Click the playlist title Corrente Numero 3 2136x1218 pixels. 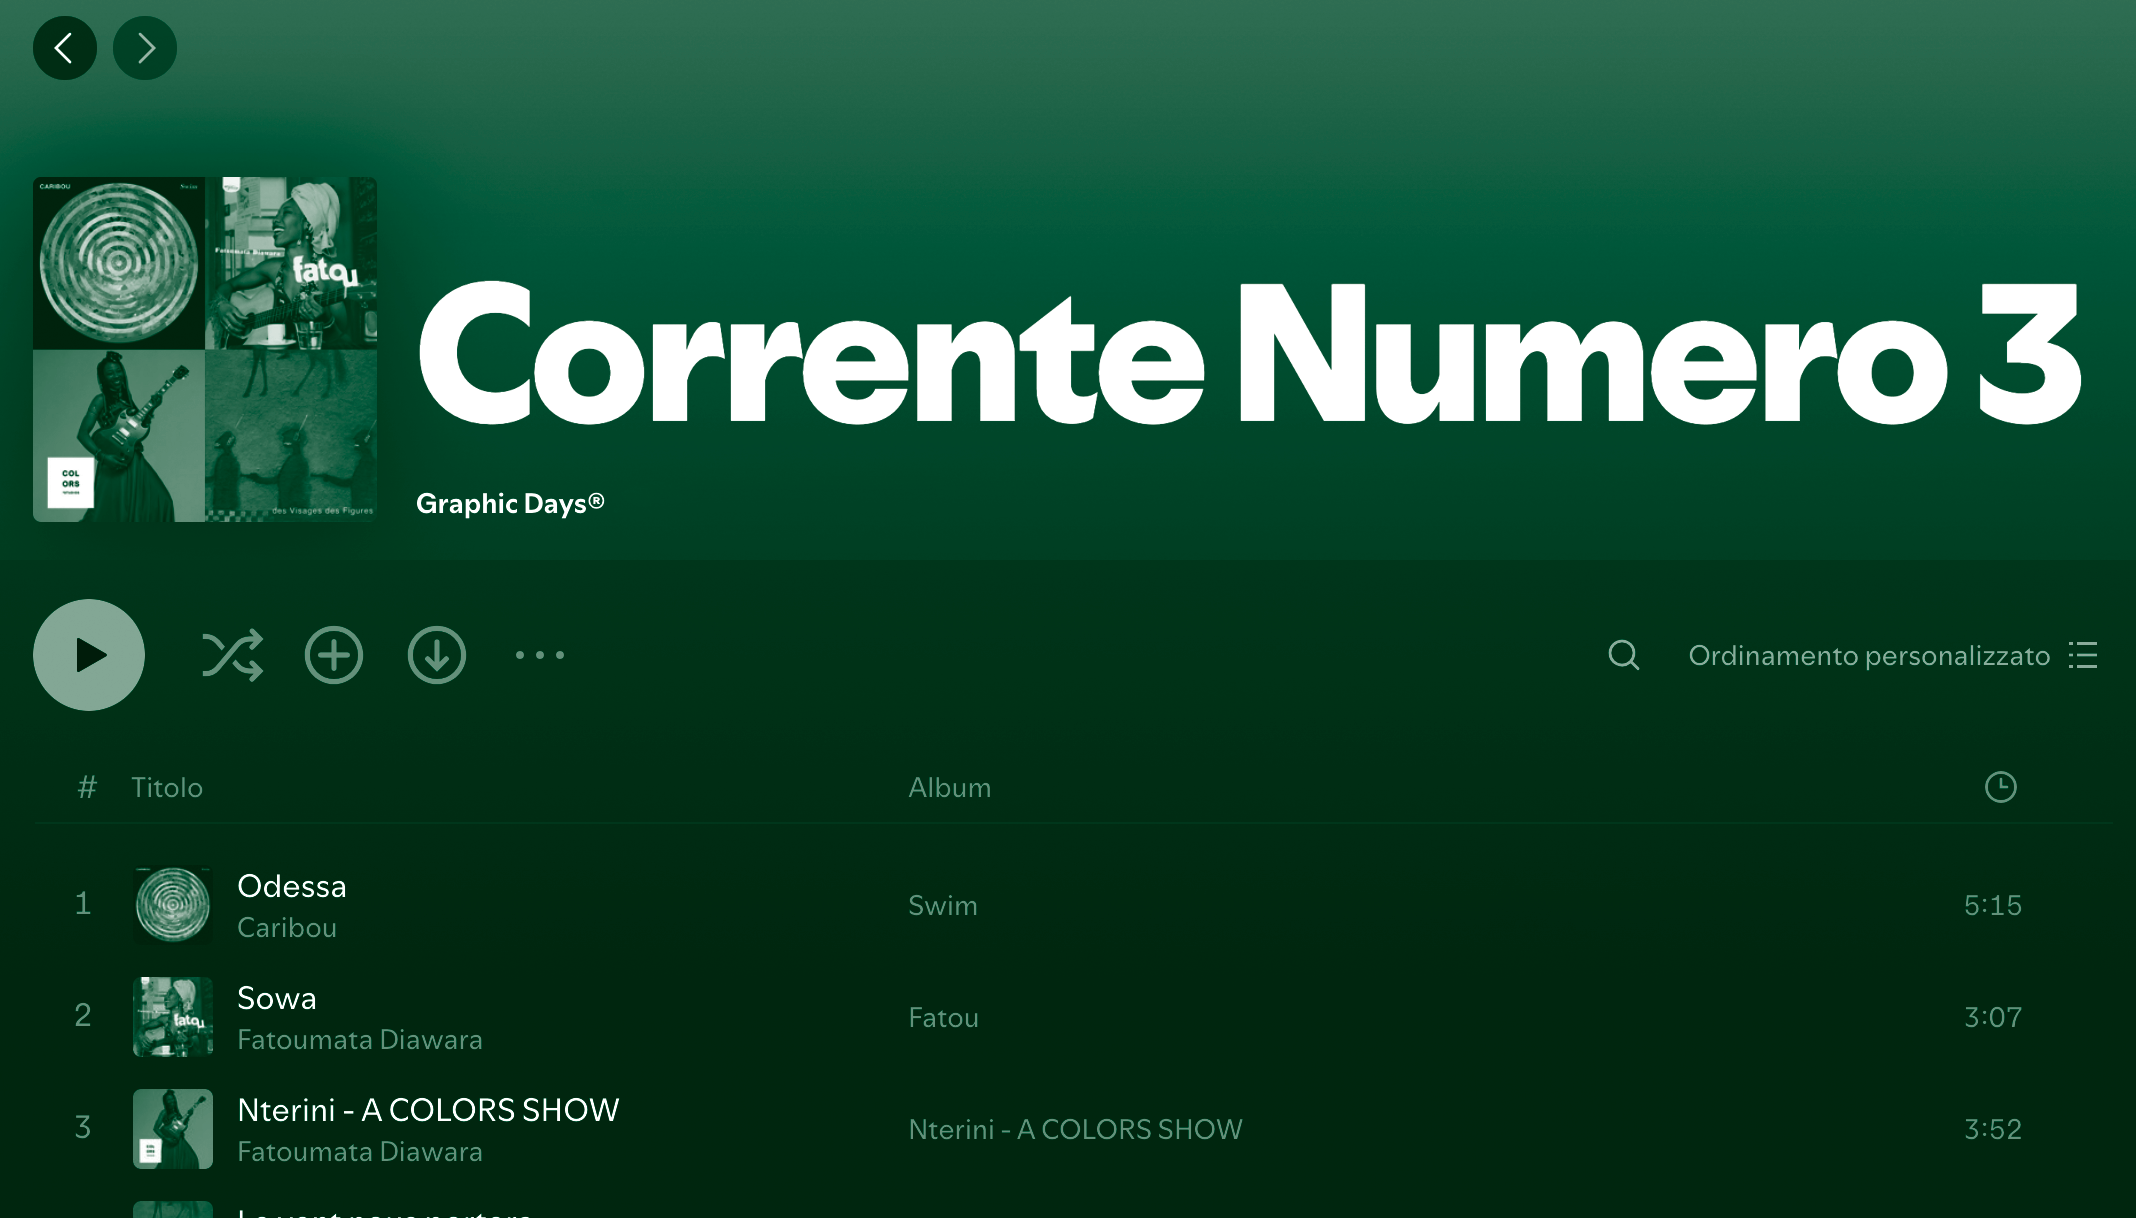click(x=1250, y=354)
